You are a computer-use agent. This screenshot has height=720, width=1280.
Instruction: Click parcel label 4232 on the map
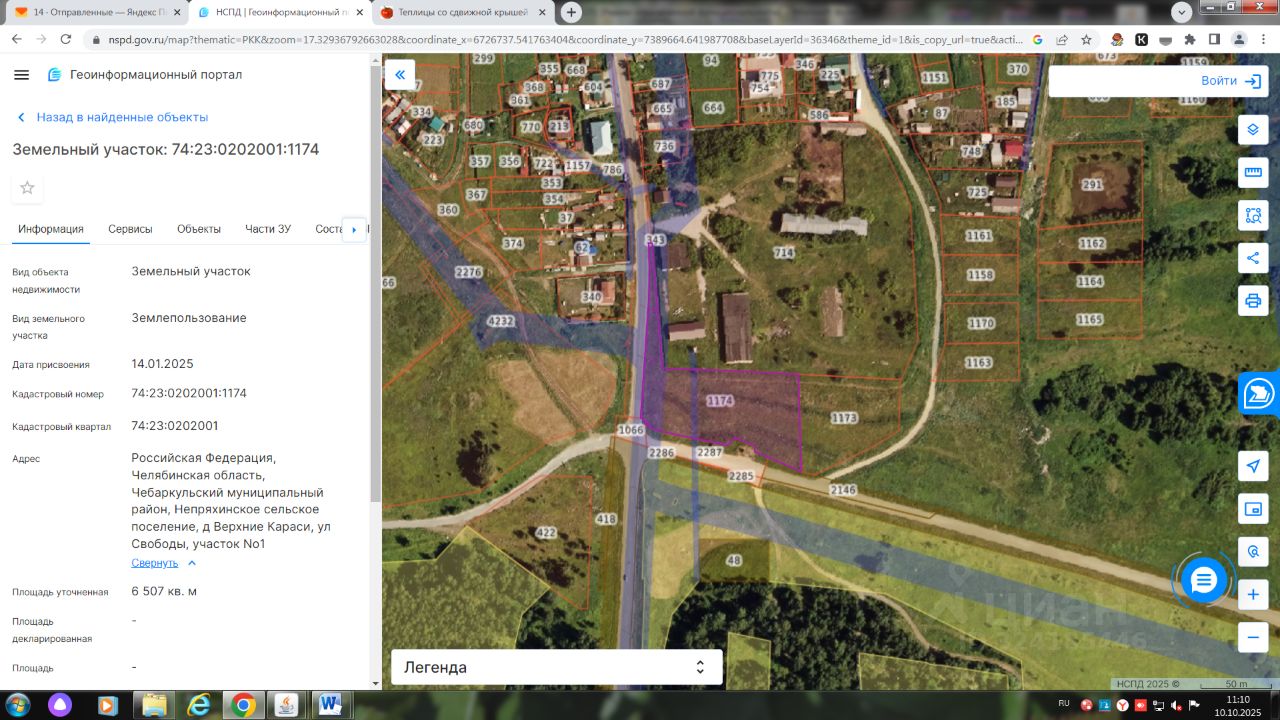[x=500, y=322]
